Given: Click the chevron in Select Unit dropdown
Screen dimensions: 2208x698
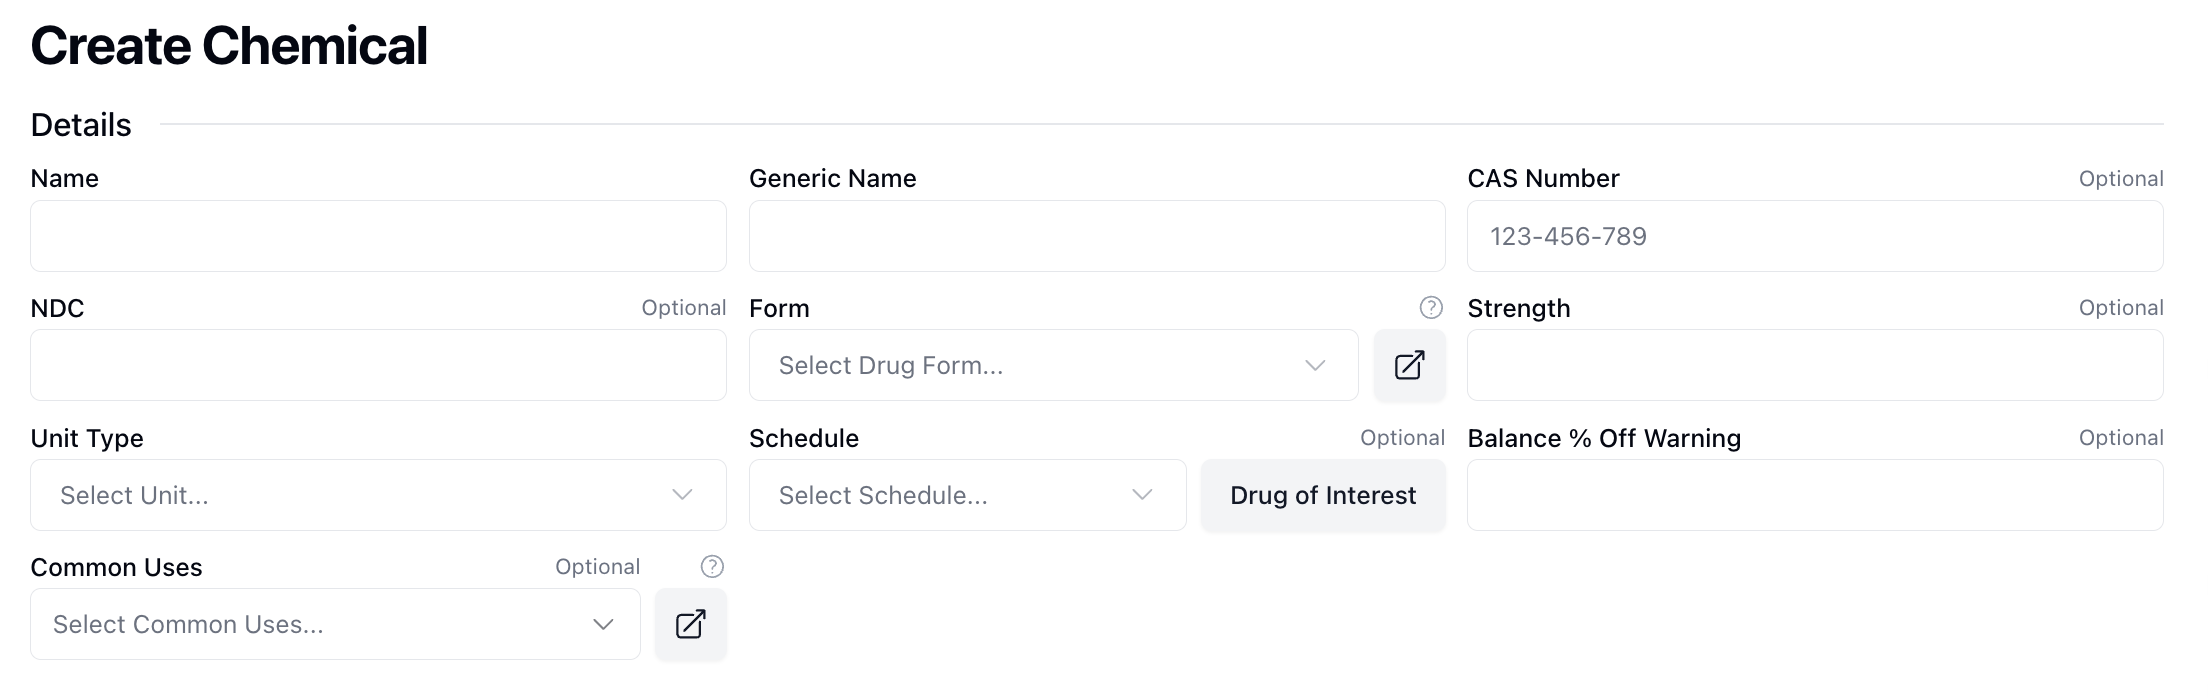Looking at the screenshot, I should pos(682,495).
